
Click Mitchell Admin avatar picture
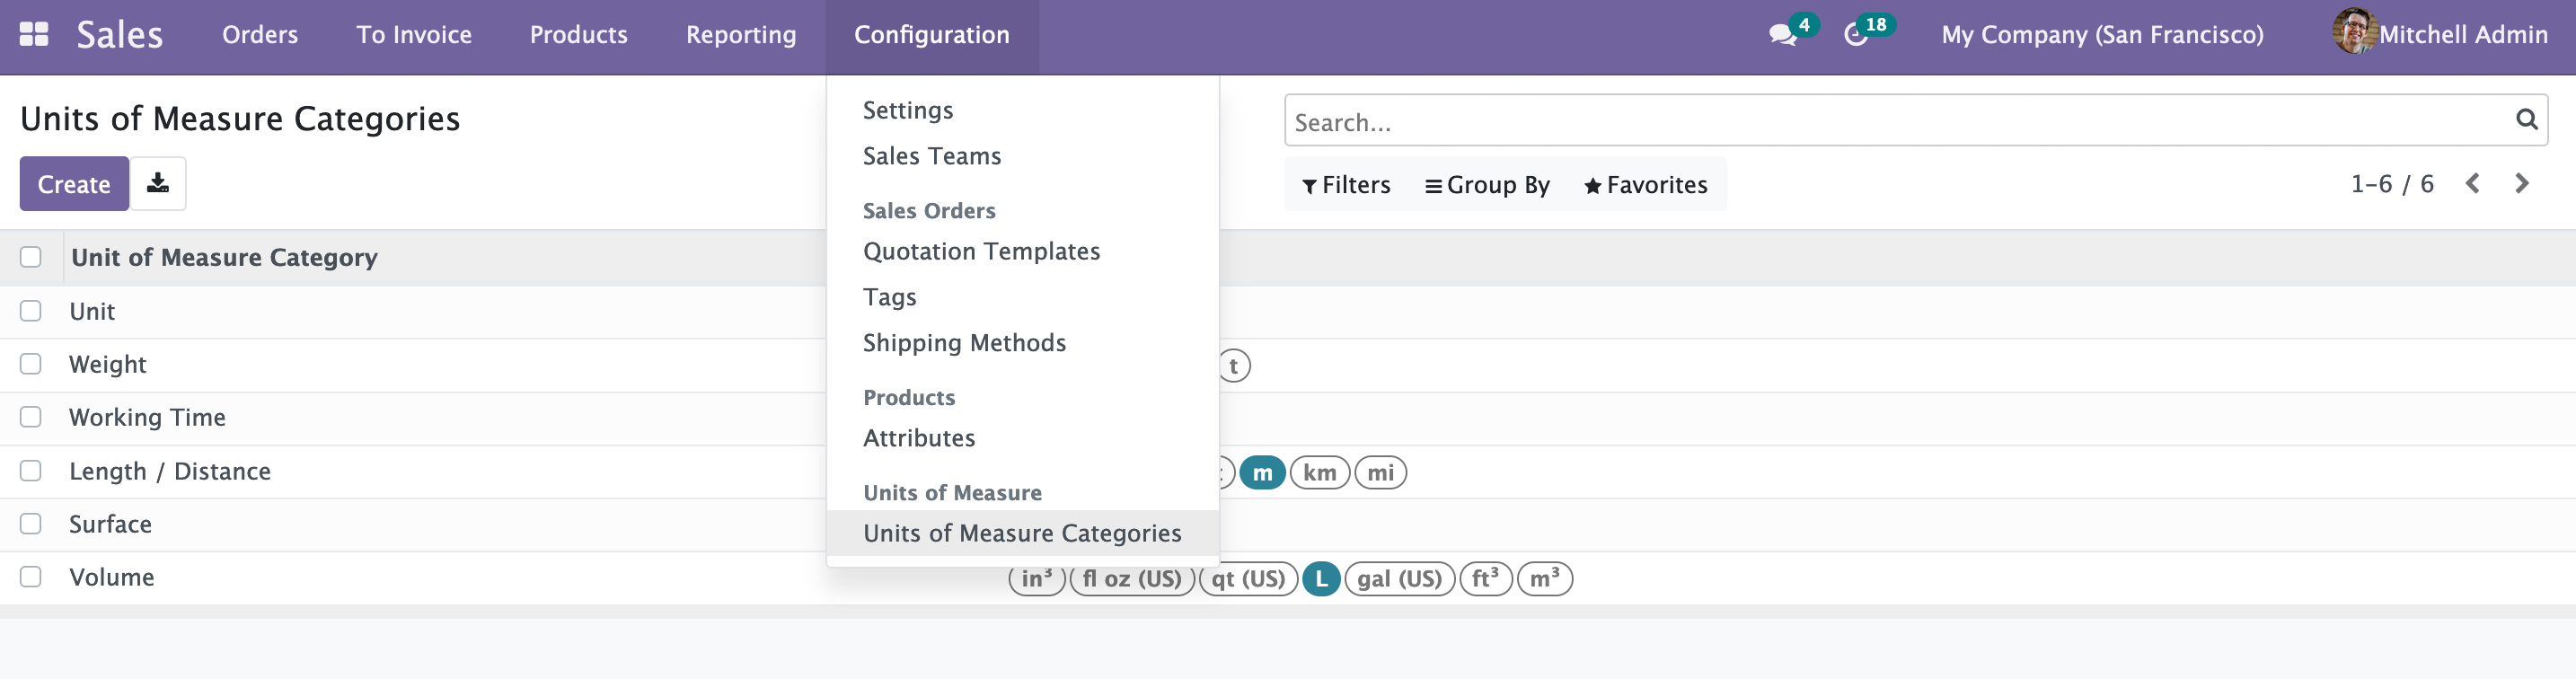[x=2354, y=32]
